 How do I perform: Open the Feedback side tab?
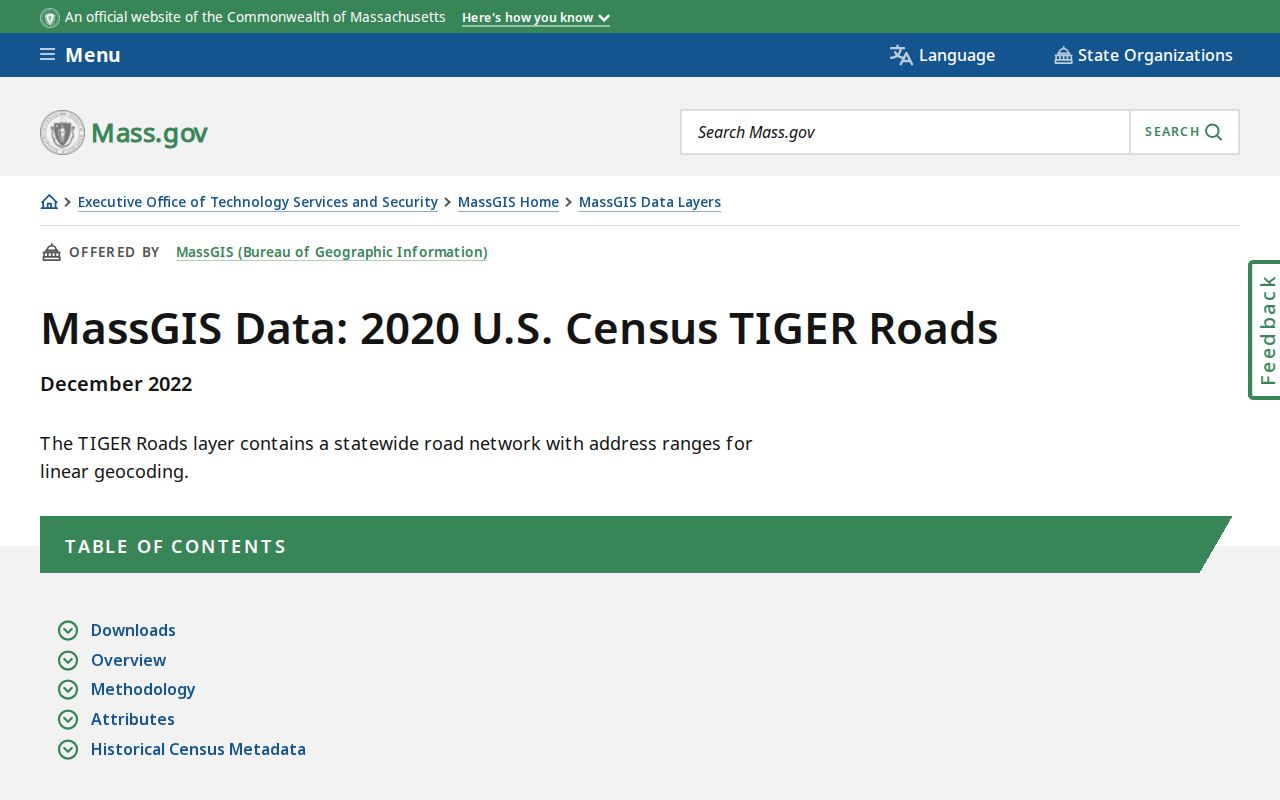click(1266, 330)
